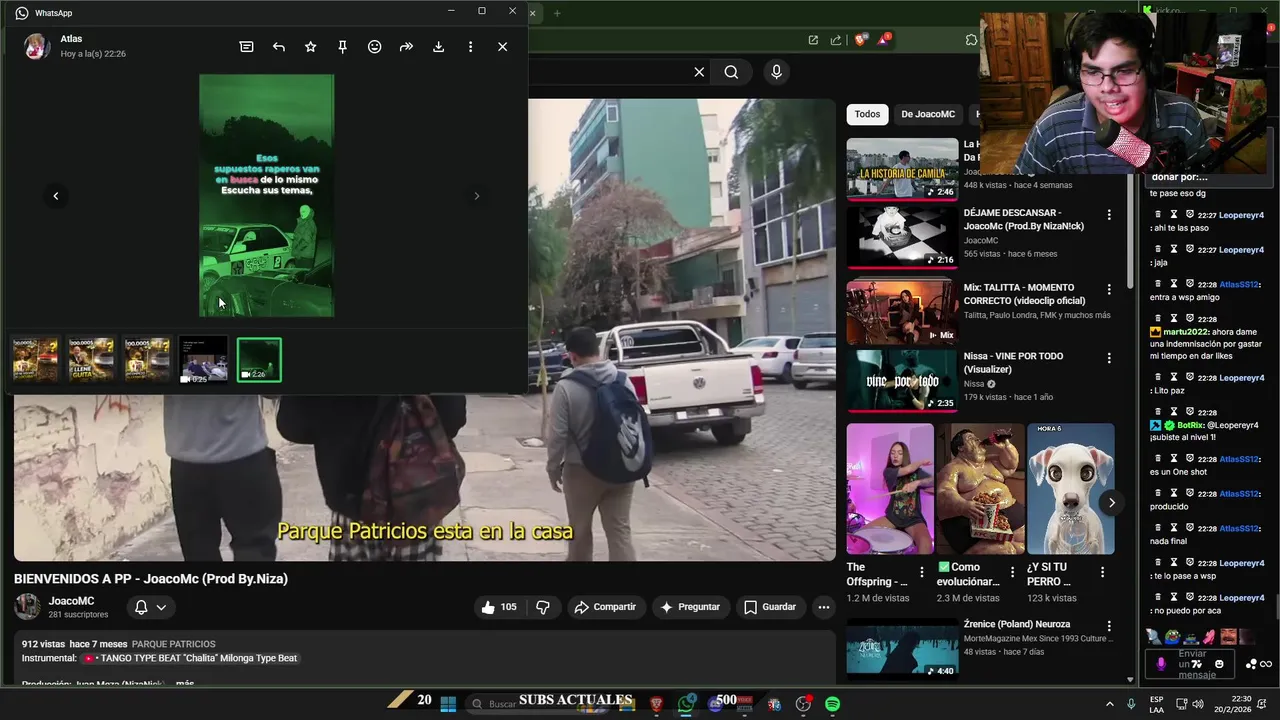Screen dimensions: 1280x720
Task: Open a new browser tab with the plus button
Action: [x=557, y=13]
